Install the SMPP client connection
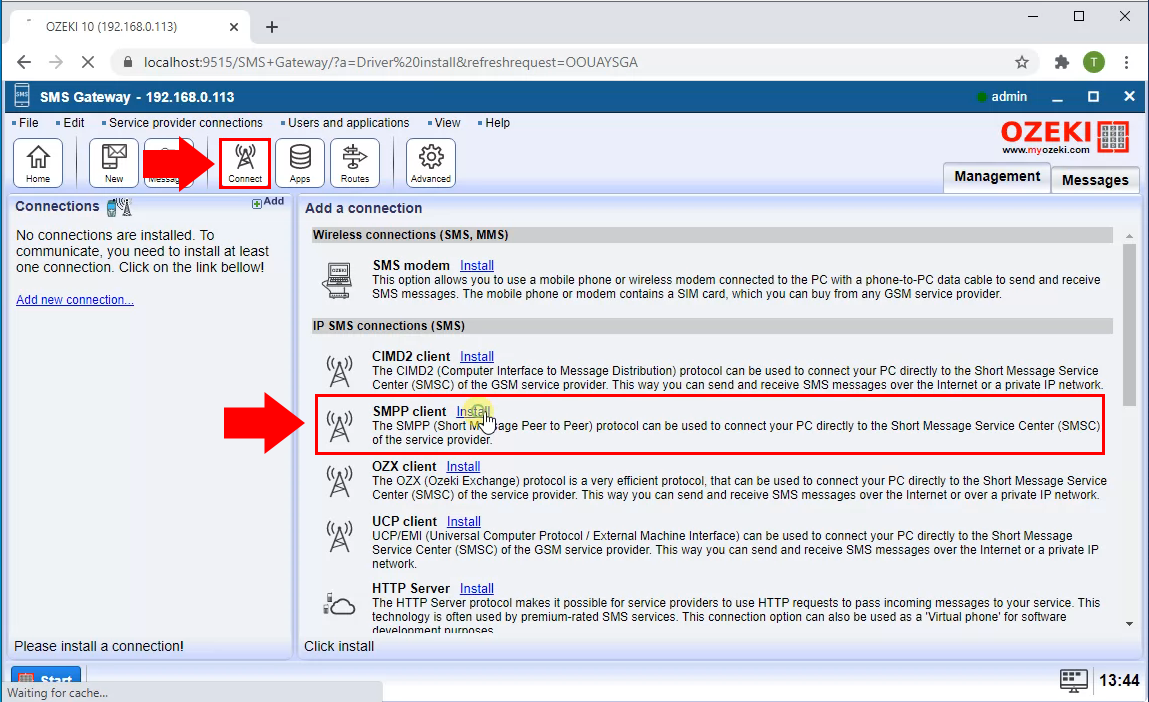 (473, 411)
